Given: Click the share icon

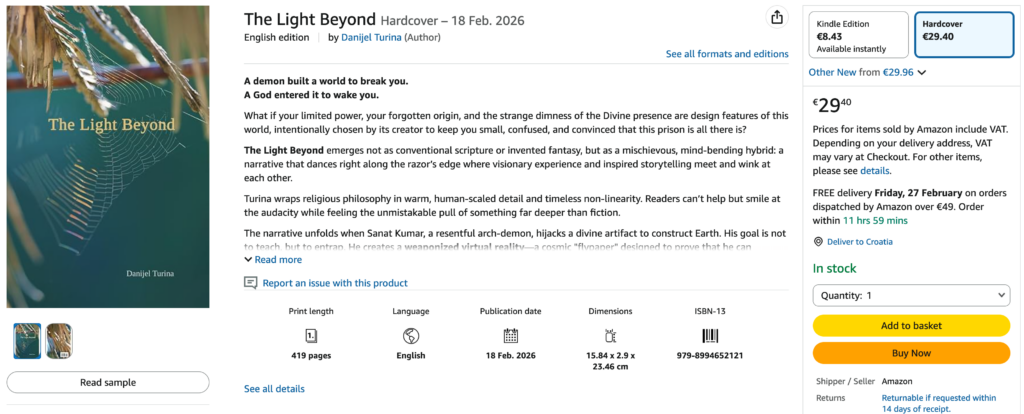Looking at the screenshot, I should point(777,17).
